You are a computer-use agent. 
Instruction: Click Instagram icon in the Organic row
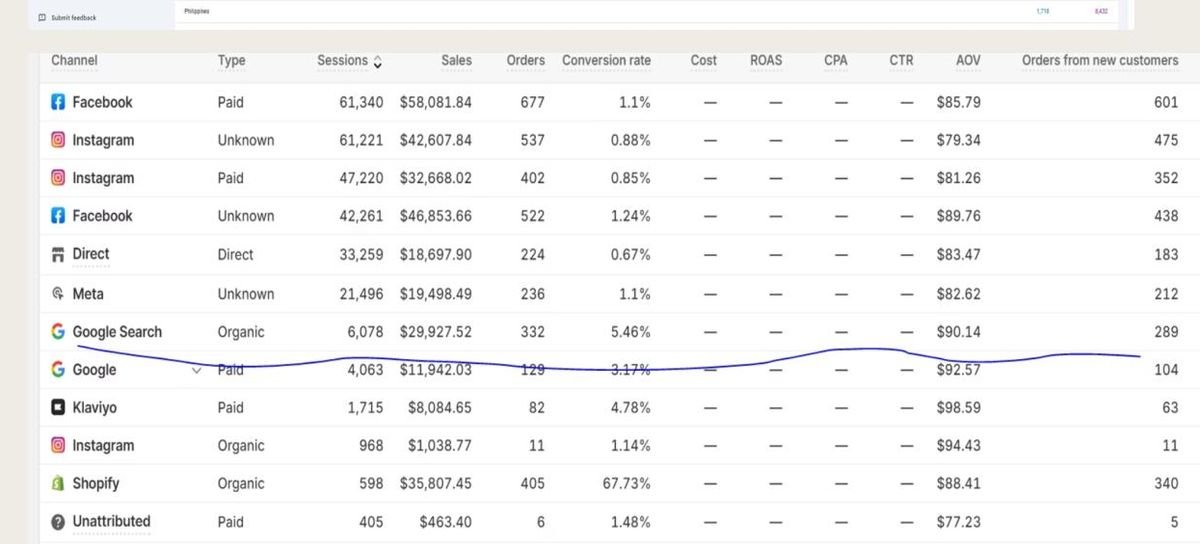tap(58, 446)
